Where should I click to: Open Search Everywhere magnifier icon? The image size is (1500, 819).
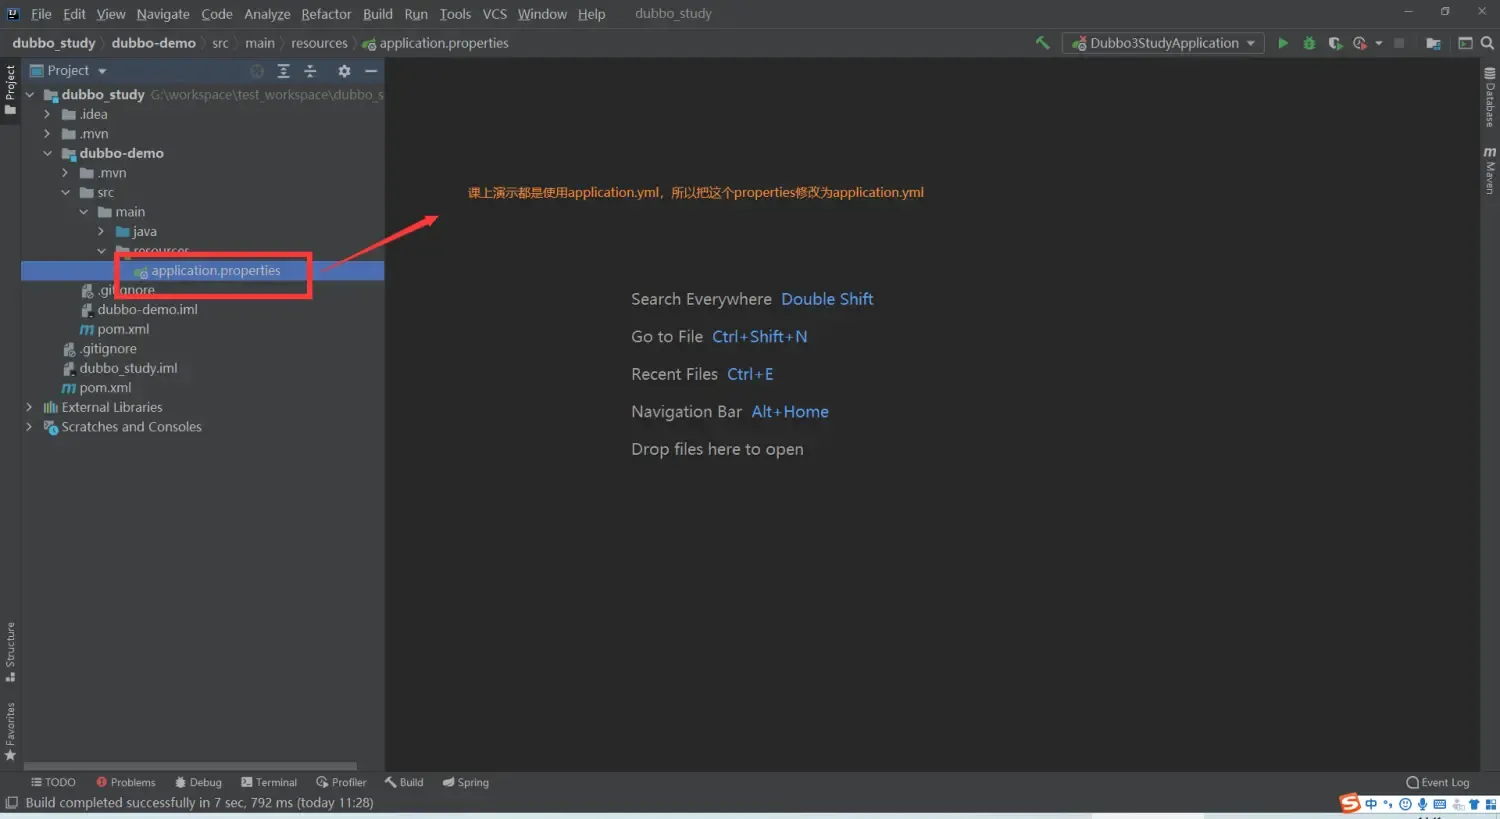point(1487,43)
